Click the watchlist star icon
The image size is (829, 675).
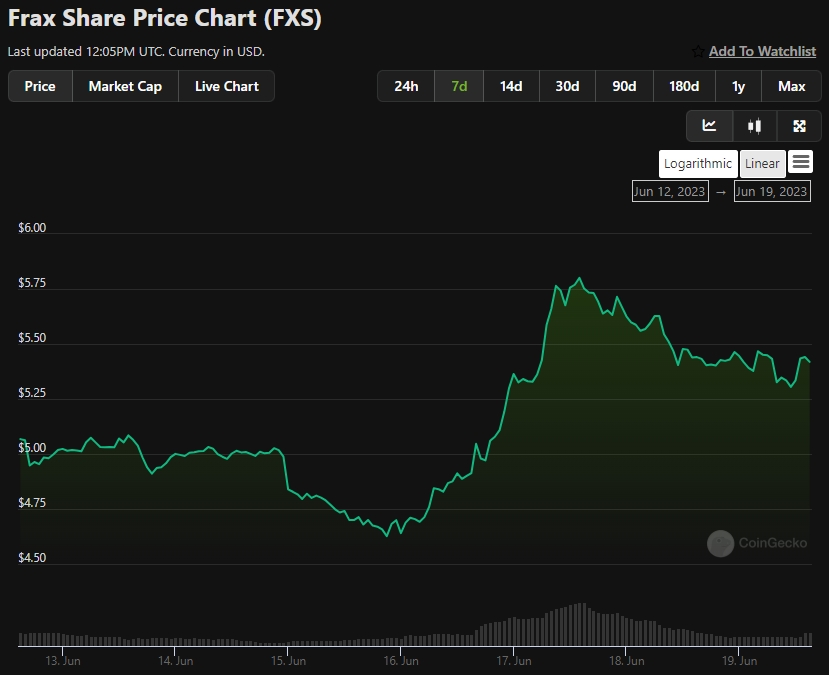pyautogui.click(x=697, y=51)
